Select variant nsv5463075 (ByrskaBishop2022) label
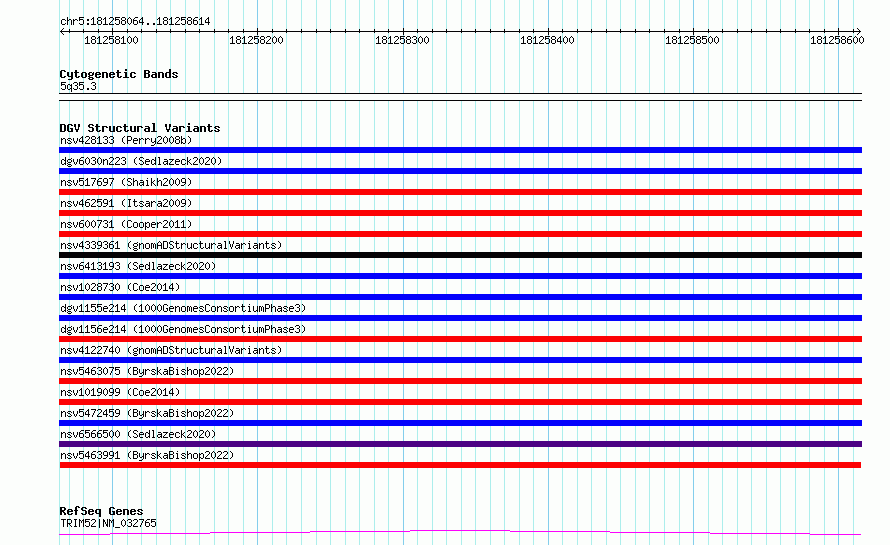890x545 pixels. pos(147,371)
